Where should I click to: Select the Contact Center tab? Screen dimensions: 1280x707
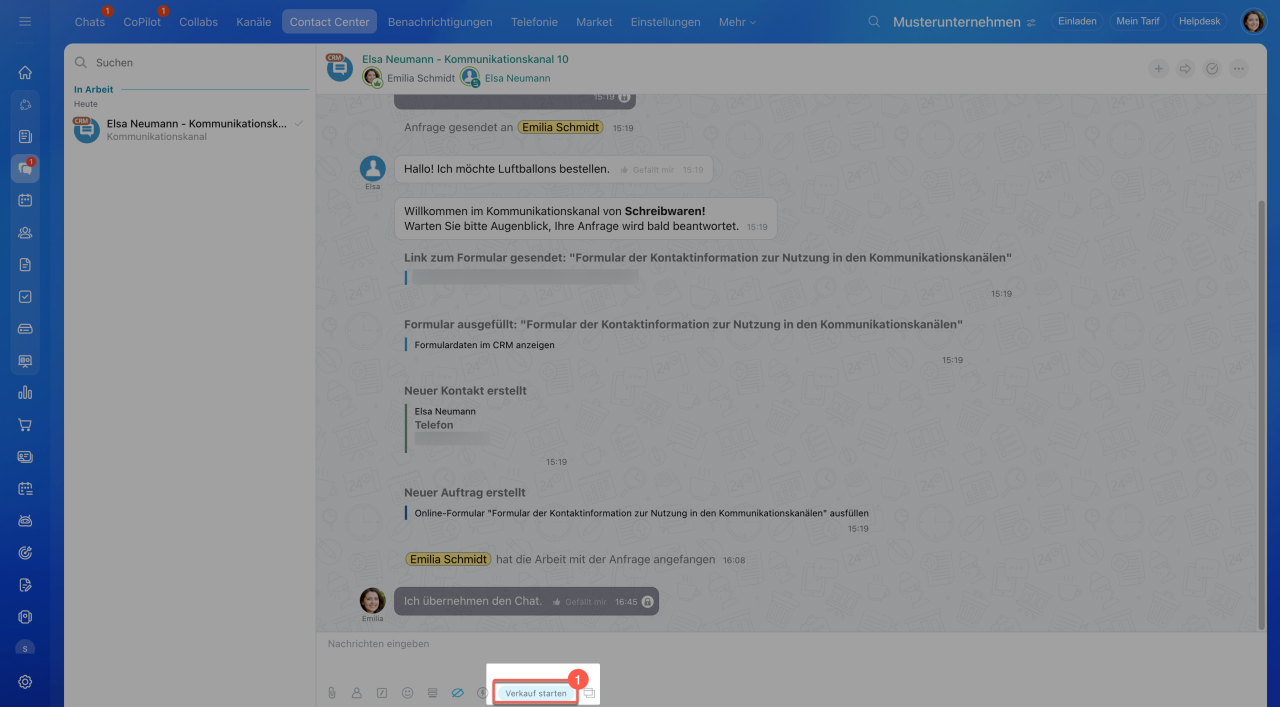coord(330,22)
